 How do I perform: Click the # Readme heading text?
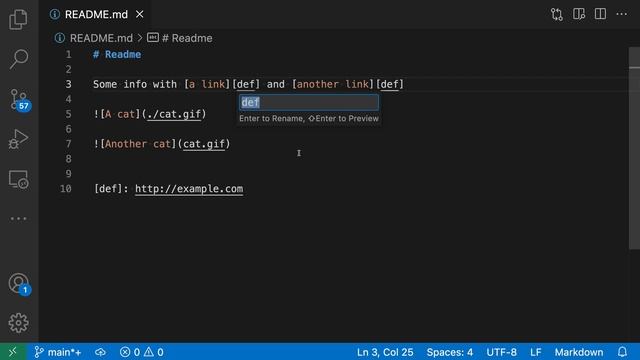(x=117, y=55)
